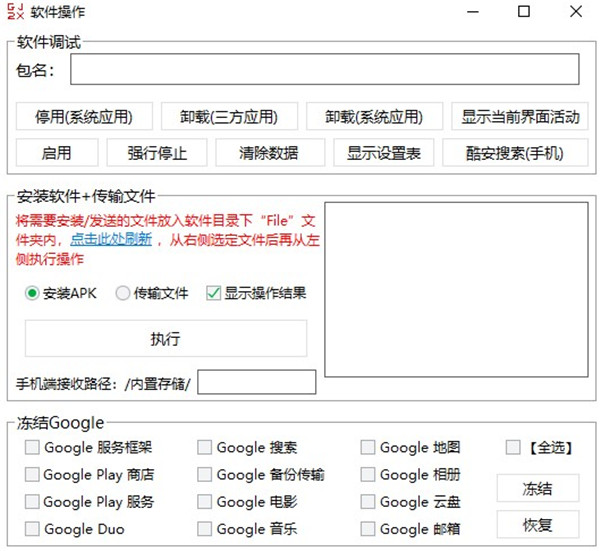
Task: Select the 安装APK radio button
Action: [x=33, y=294]
